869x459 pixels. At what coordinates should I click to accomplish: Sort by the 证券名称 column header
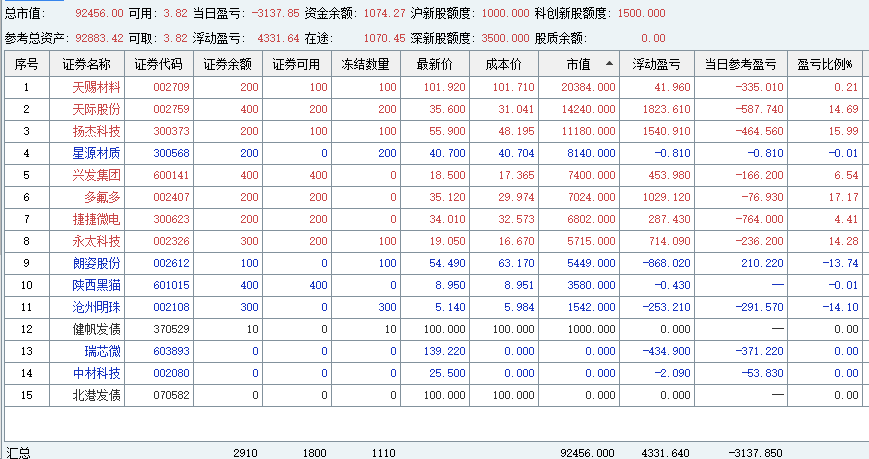(87, 64)
